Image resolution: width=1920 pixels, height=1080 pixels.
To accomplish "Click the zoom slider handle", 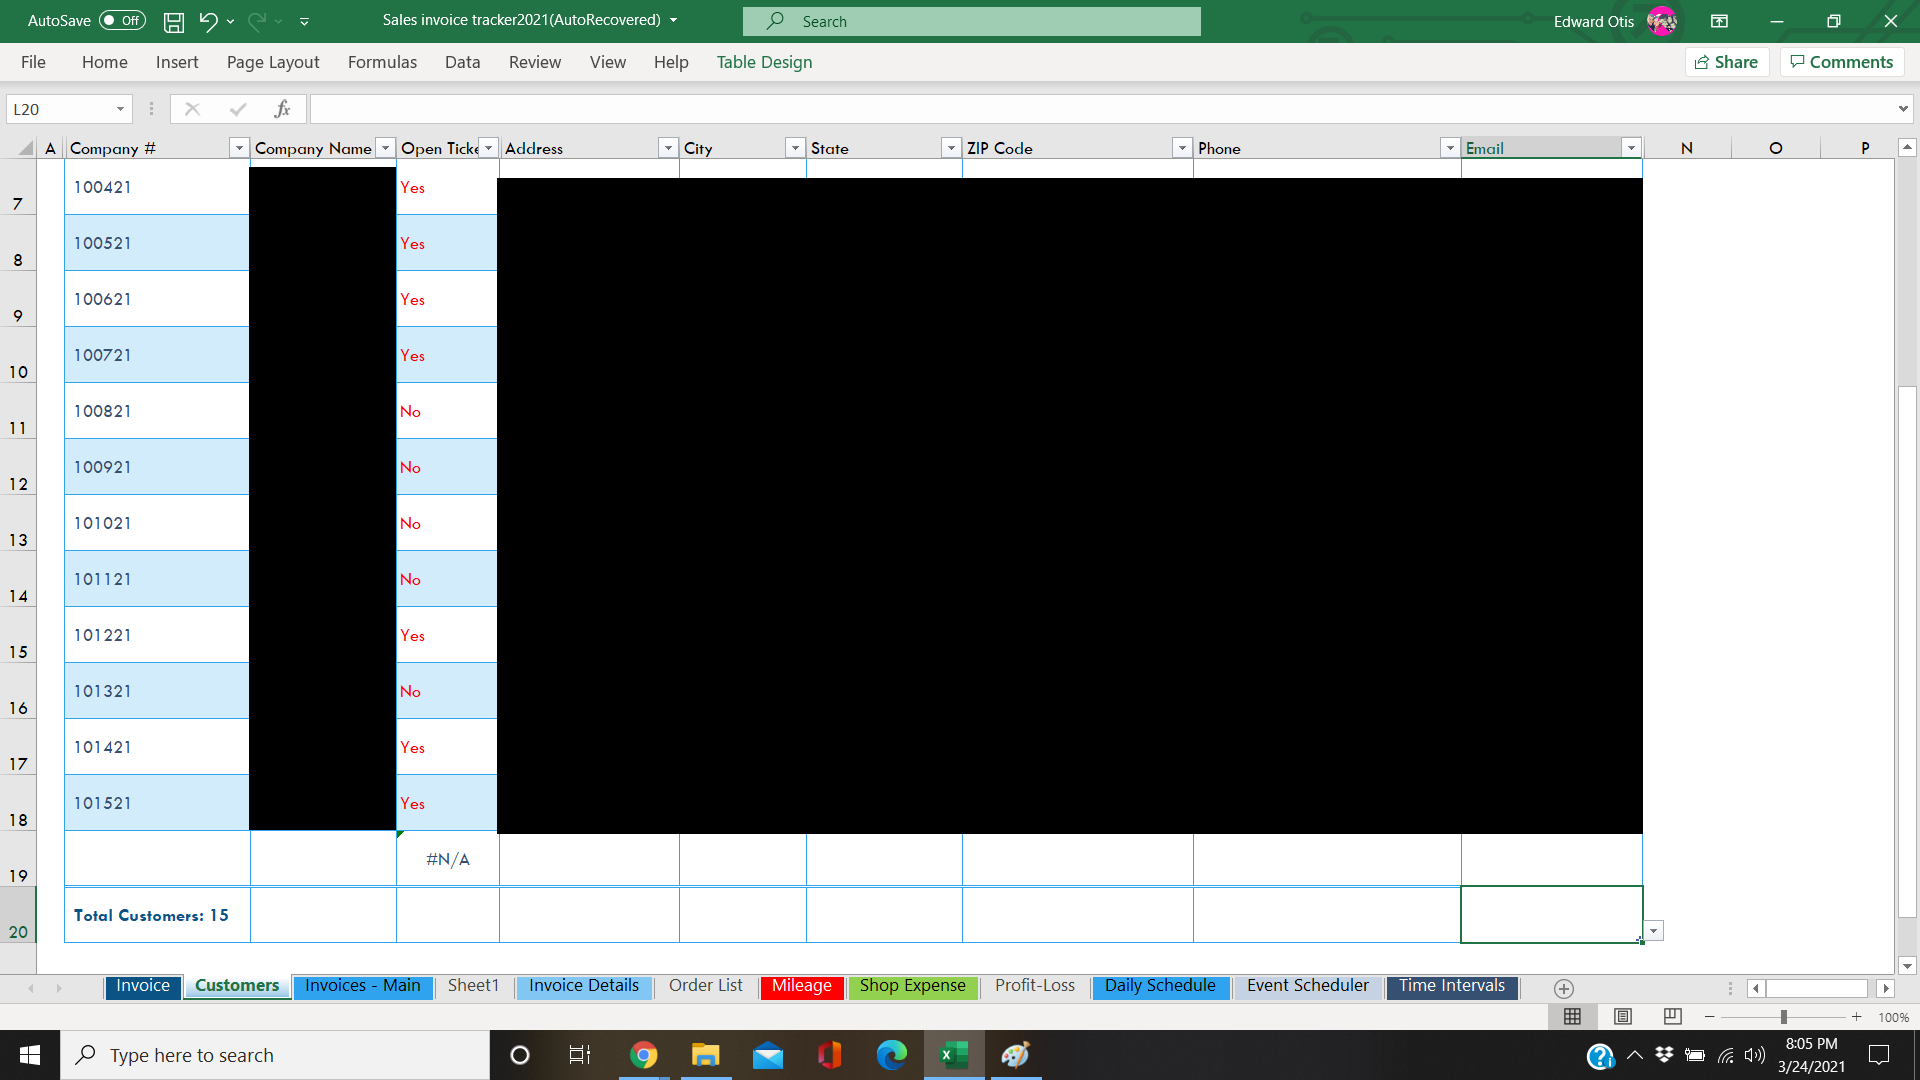I will [x=1783, y=1017].
